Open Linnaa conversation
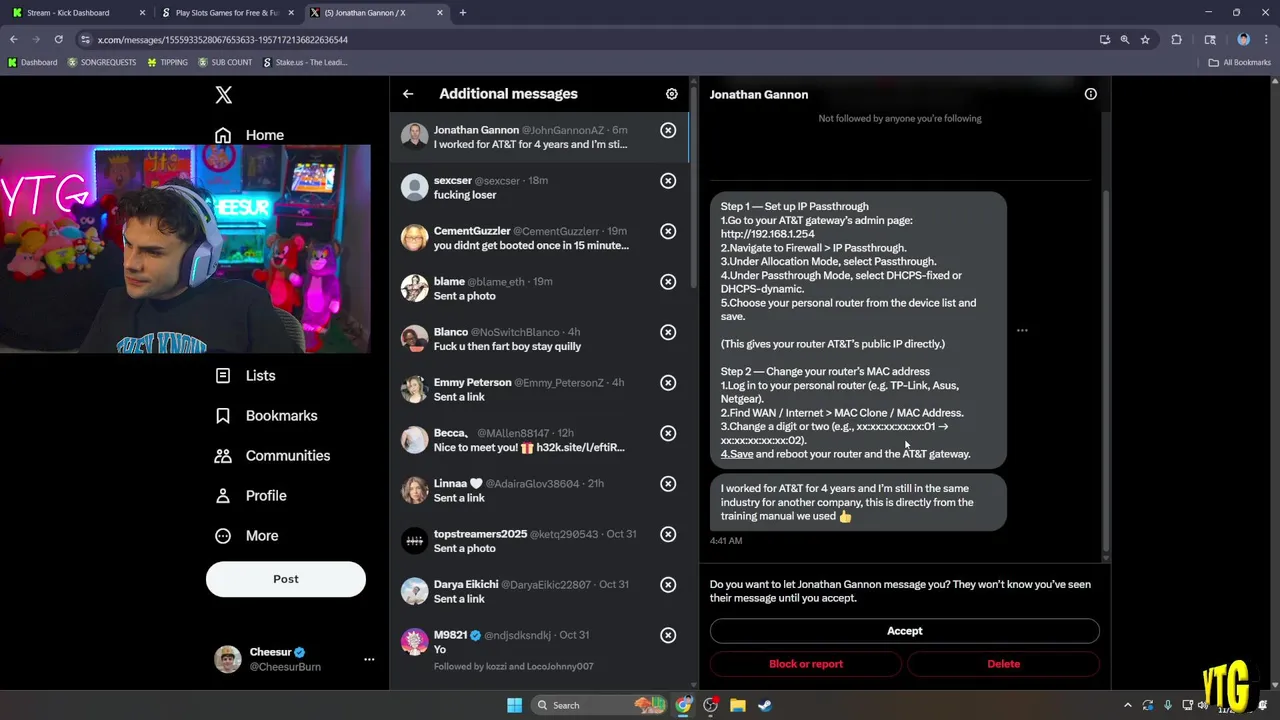Image resolution: width=1280 pixels, height=720 pixels. (539, 491)
